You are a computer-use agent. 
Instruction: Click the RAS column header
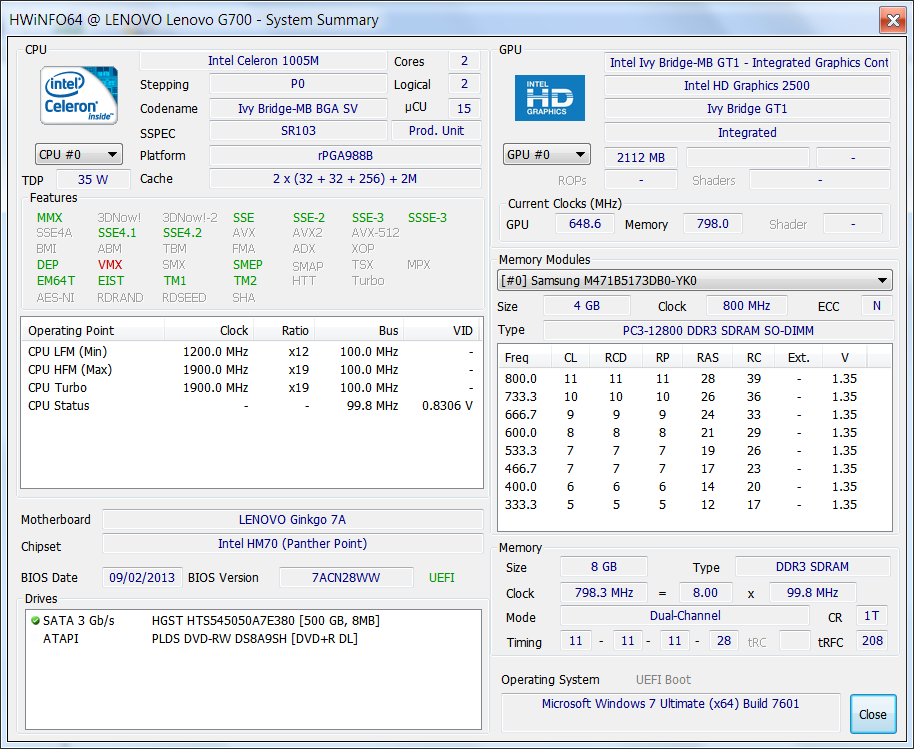tap(708, 357)
